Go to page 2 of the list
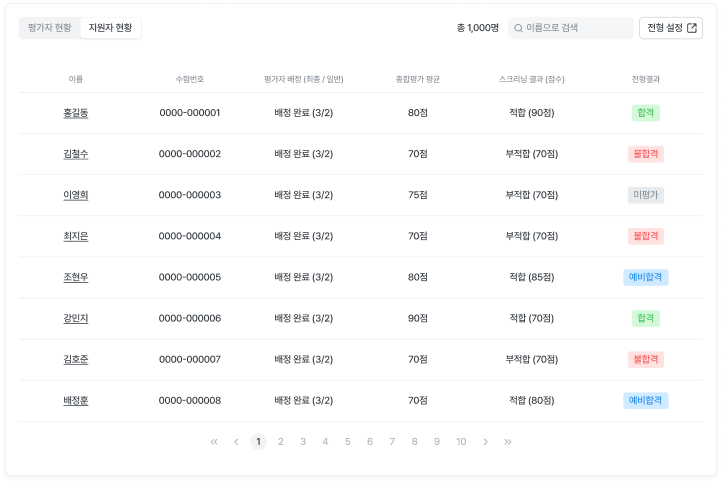 281,441
